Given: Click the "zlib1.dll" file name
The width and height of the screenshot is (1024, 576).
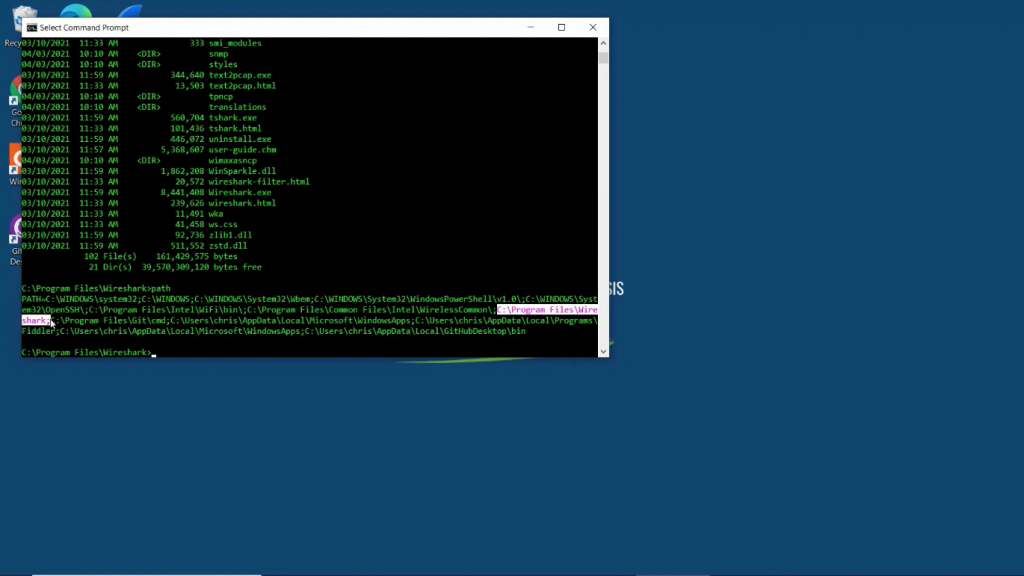Looking at the screenshot, I should pos(230,235).
